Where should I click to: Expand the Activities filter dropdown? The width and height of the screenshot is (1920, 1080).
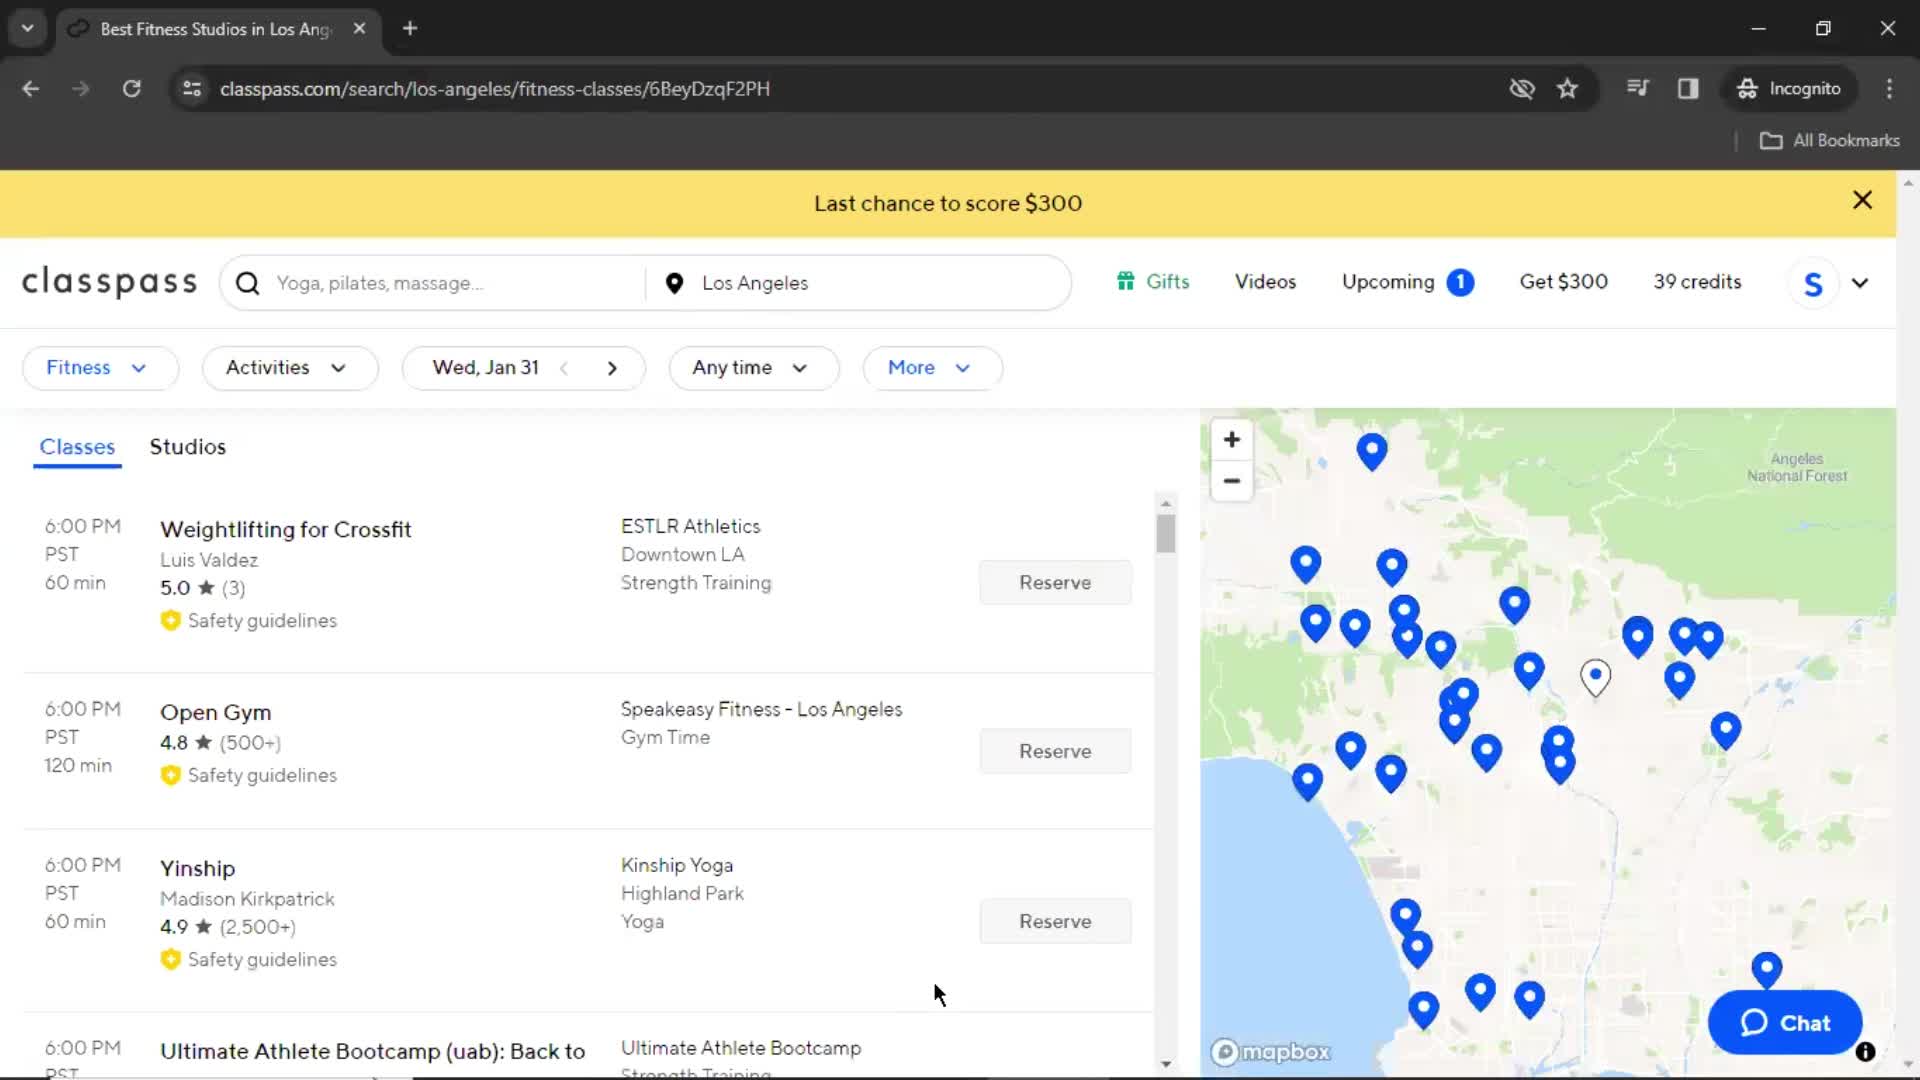point(290,368)
